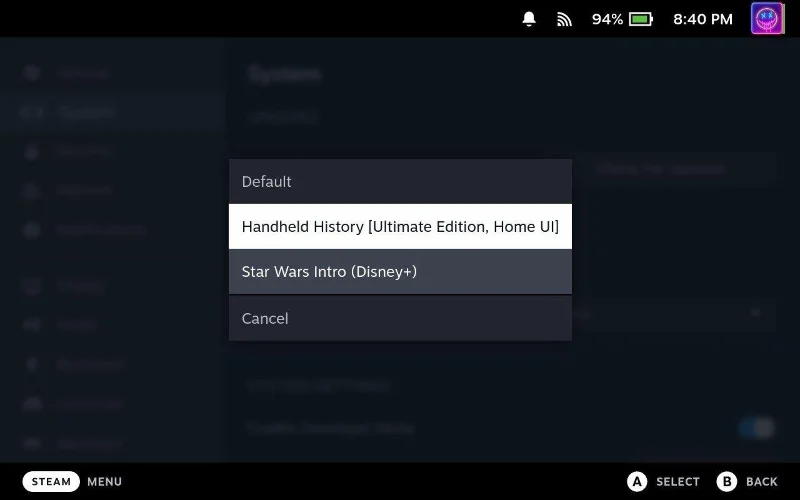Image resolution: width=800 pixels, height=500 pixels.
Task: Click the Wi-Fi signal icon
Action: (x=564, y=19)
